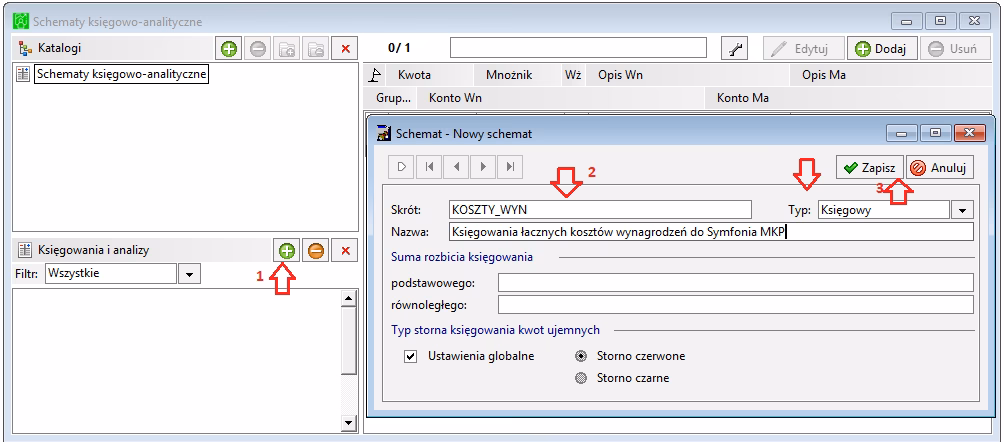The width and height of the screenshot is (1004, 442).
Task: Select Storno czerwone radio option
Action: [581, 356]
